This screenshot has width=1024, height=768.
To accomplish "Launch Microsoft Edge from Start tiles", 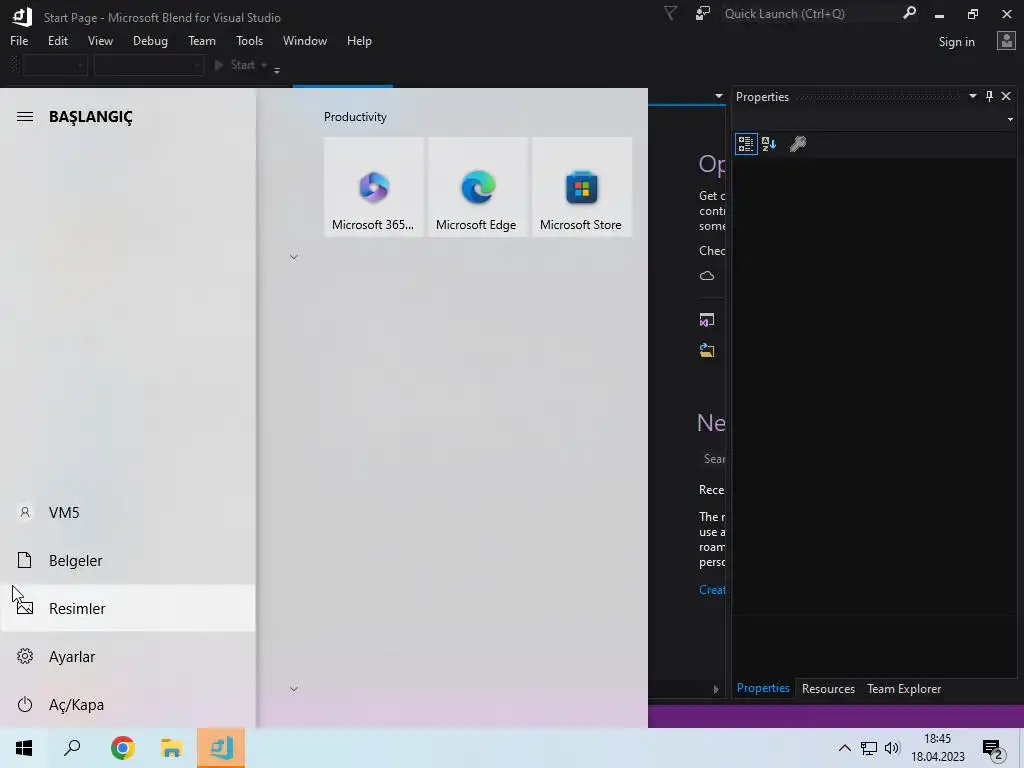I will [x=477, y=187].
